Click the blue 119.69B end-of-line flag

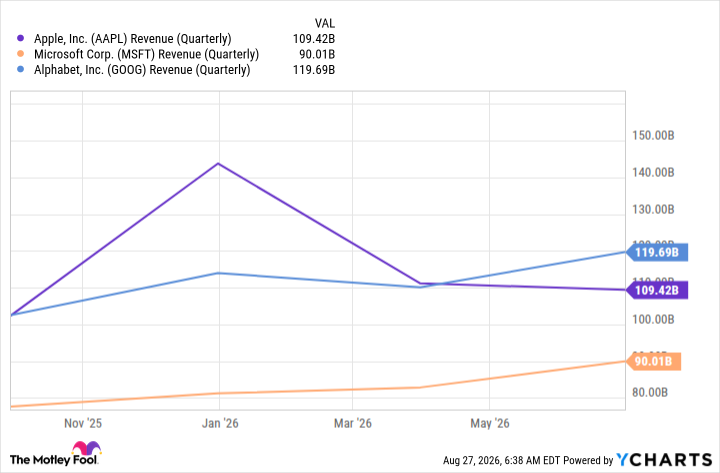(x=657, y=252)
